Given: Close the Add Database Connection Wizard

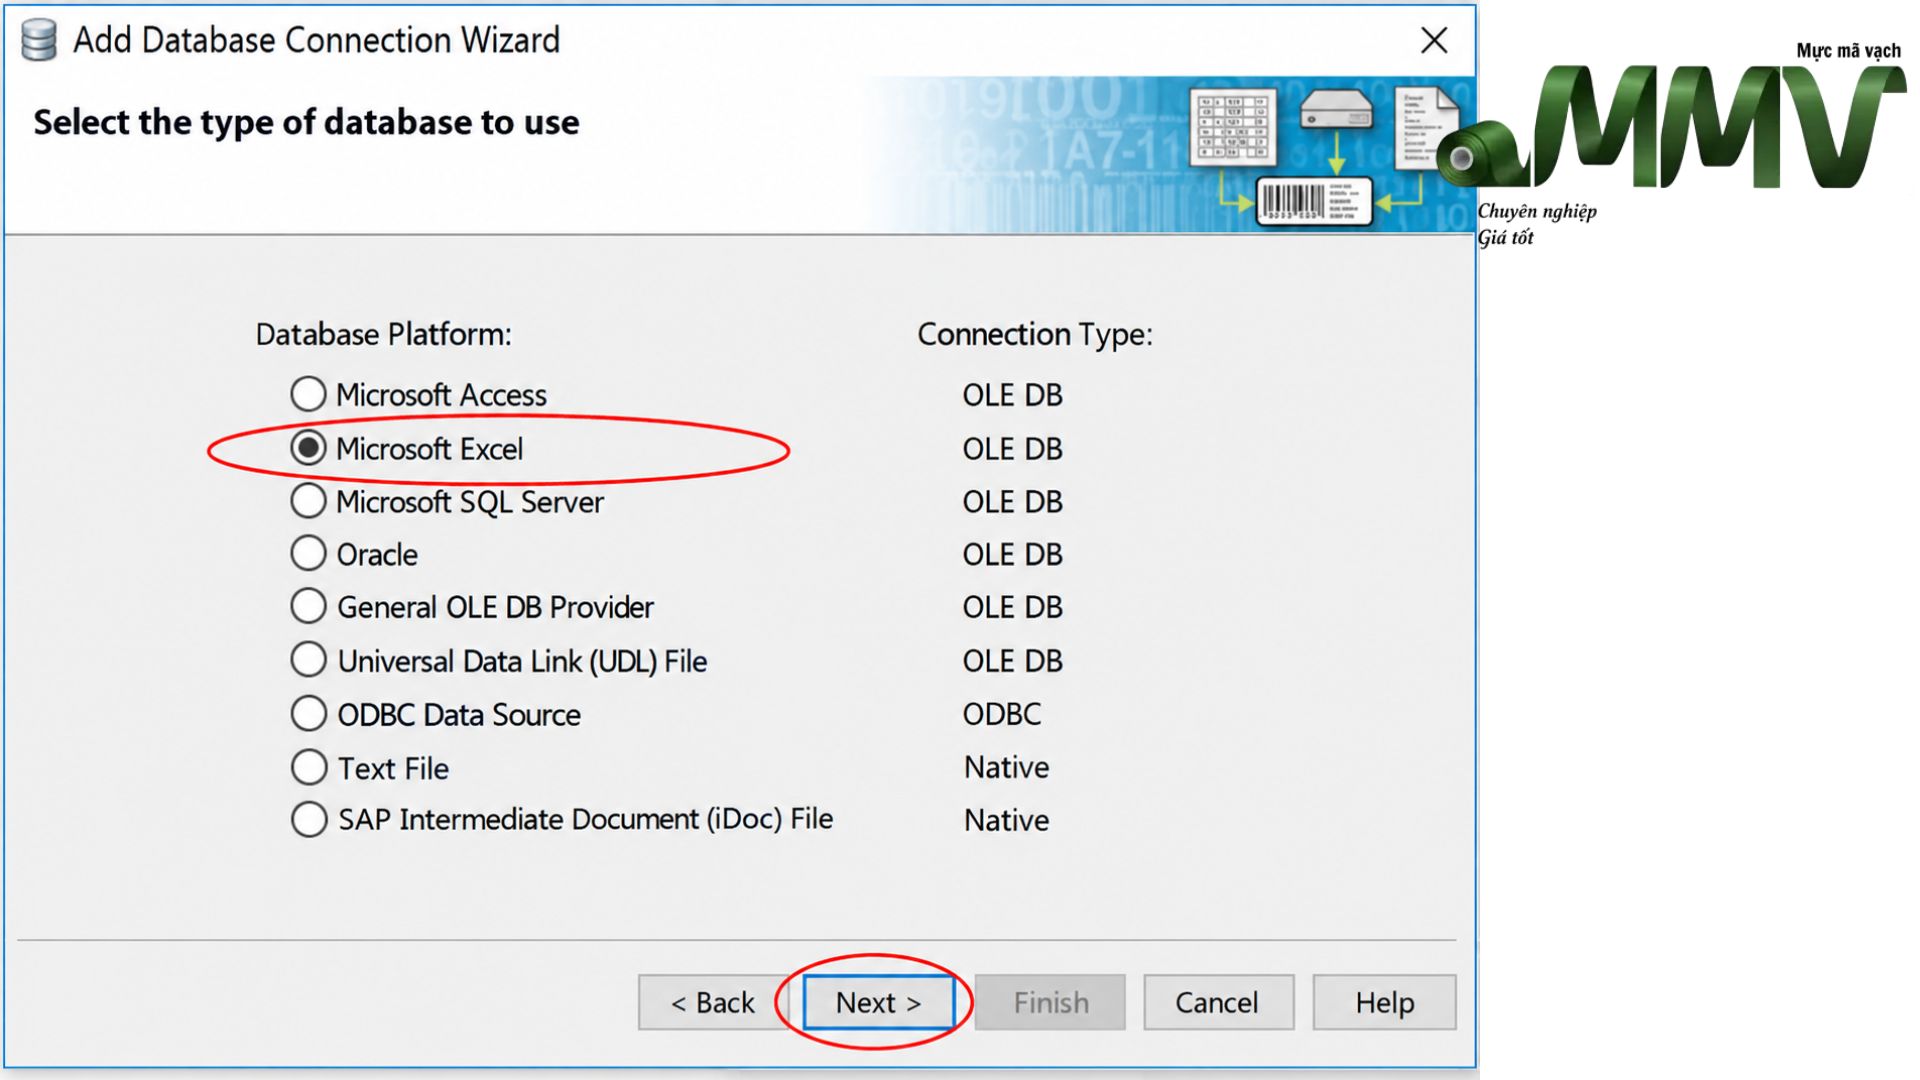Looking at the screenshot, I should pos(1434,40).
